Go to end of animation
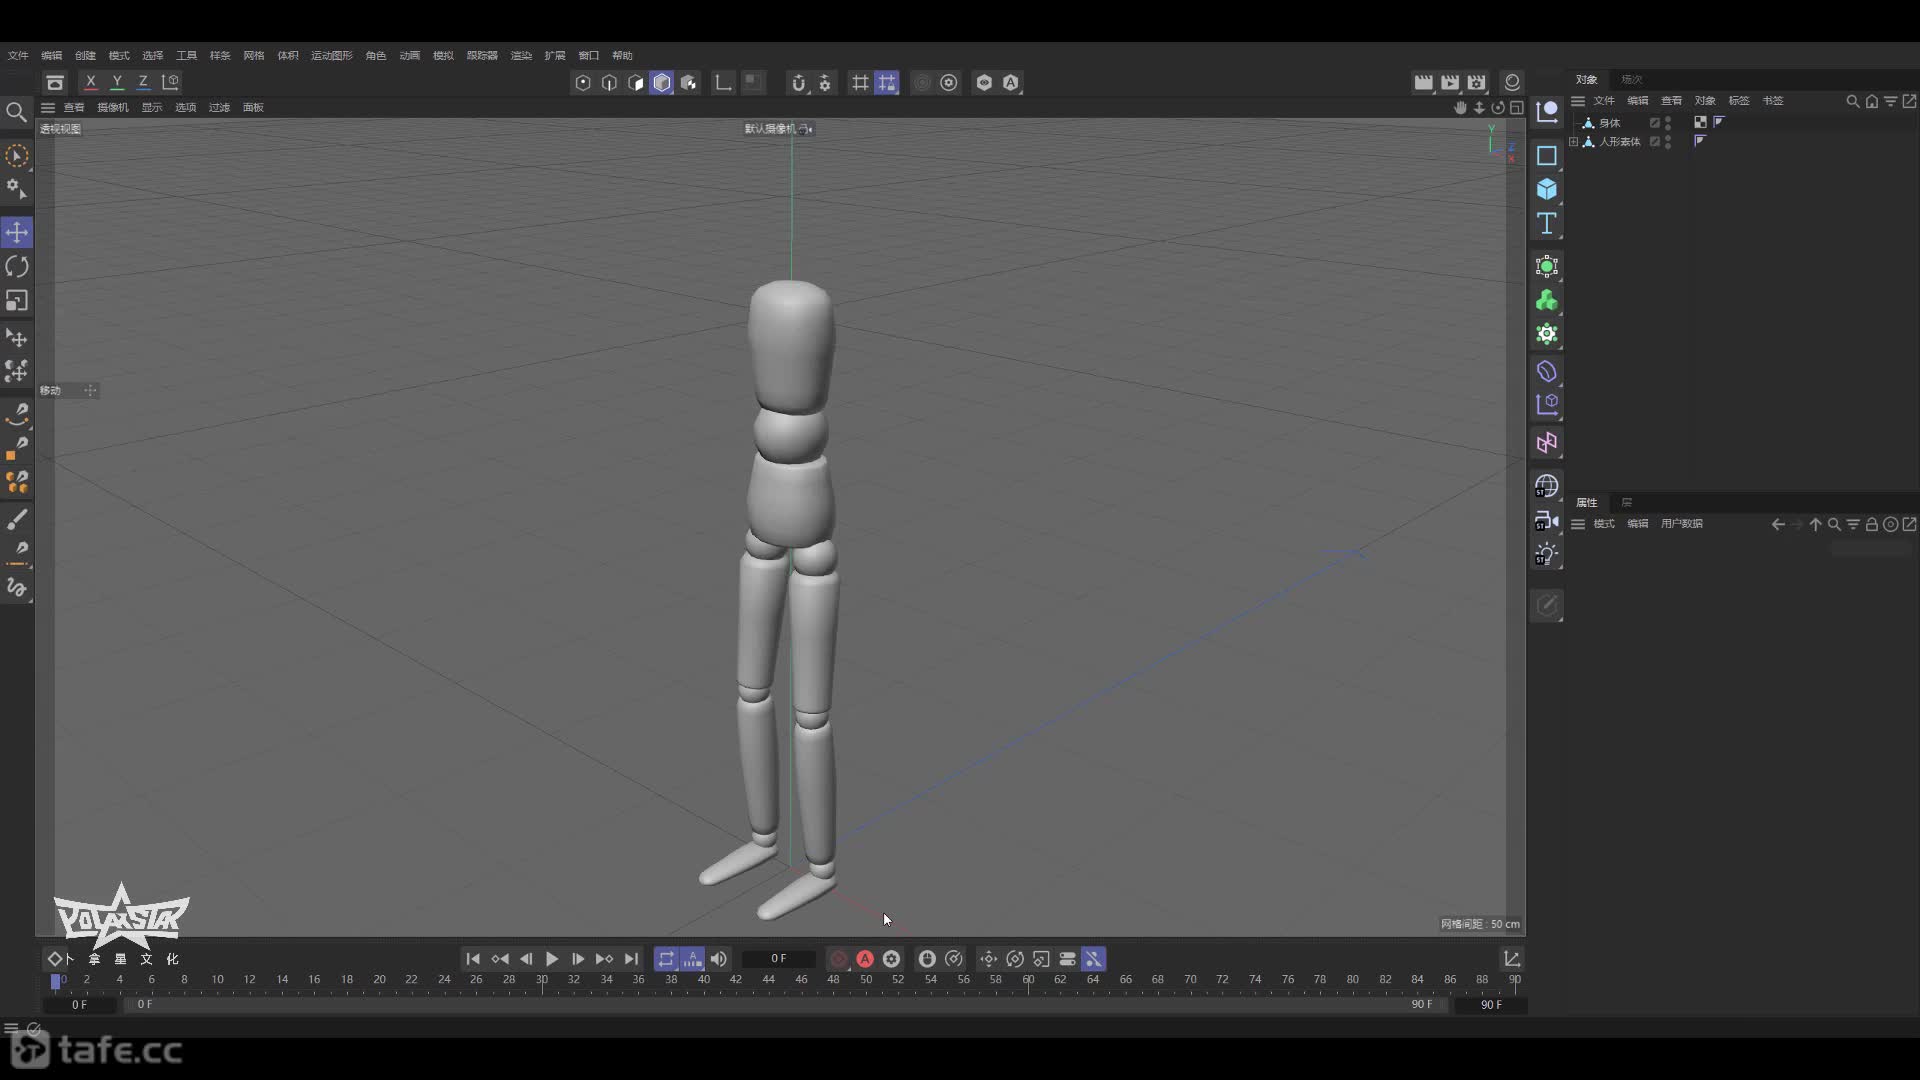This screenshot has height=1080, width=1920. point(631,959)
